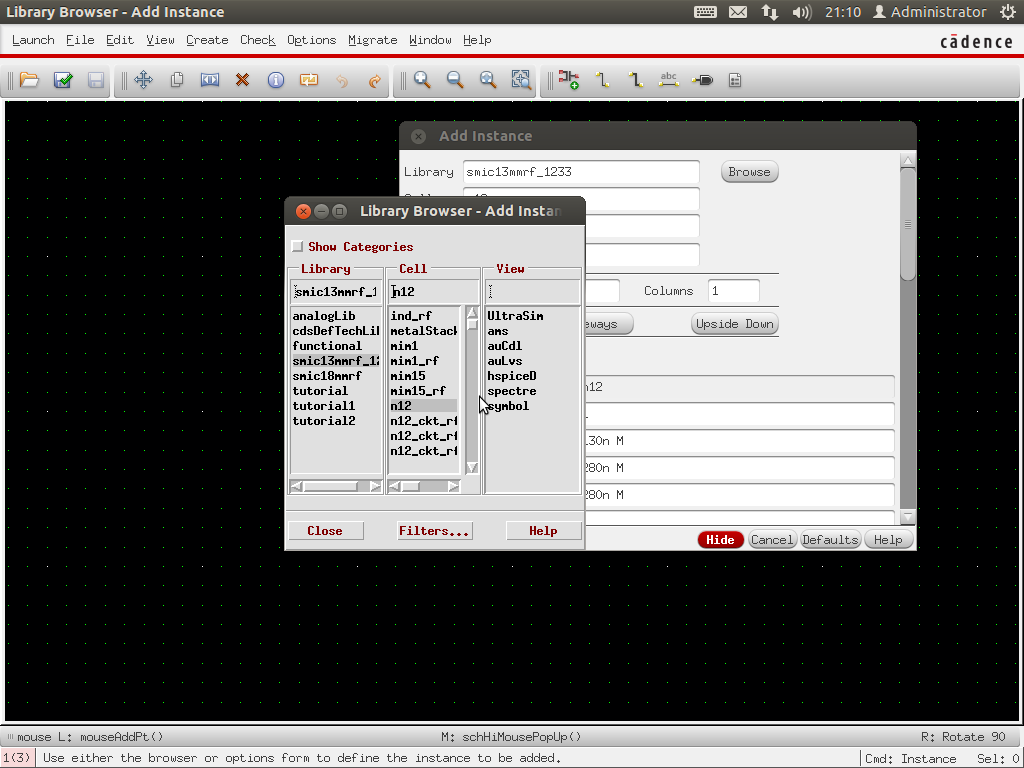Click the Defaults button in Add Instance
1024x768 pixels.
[x=829, y=539]
